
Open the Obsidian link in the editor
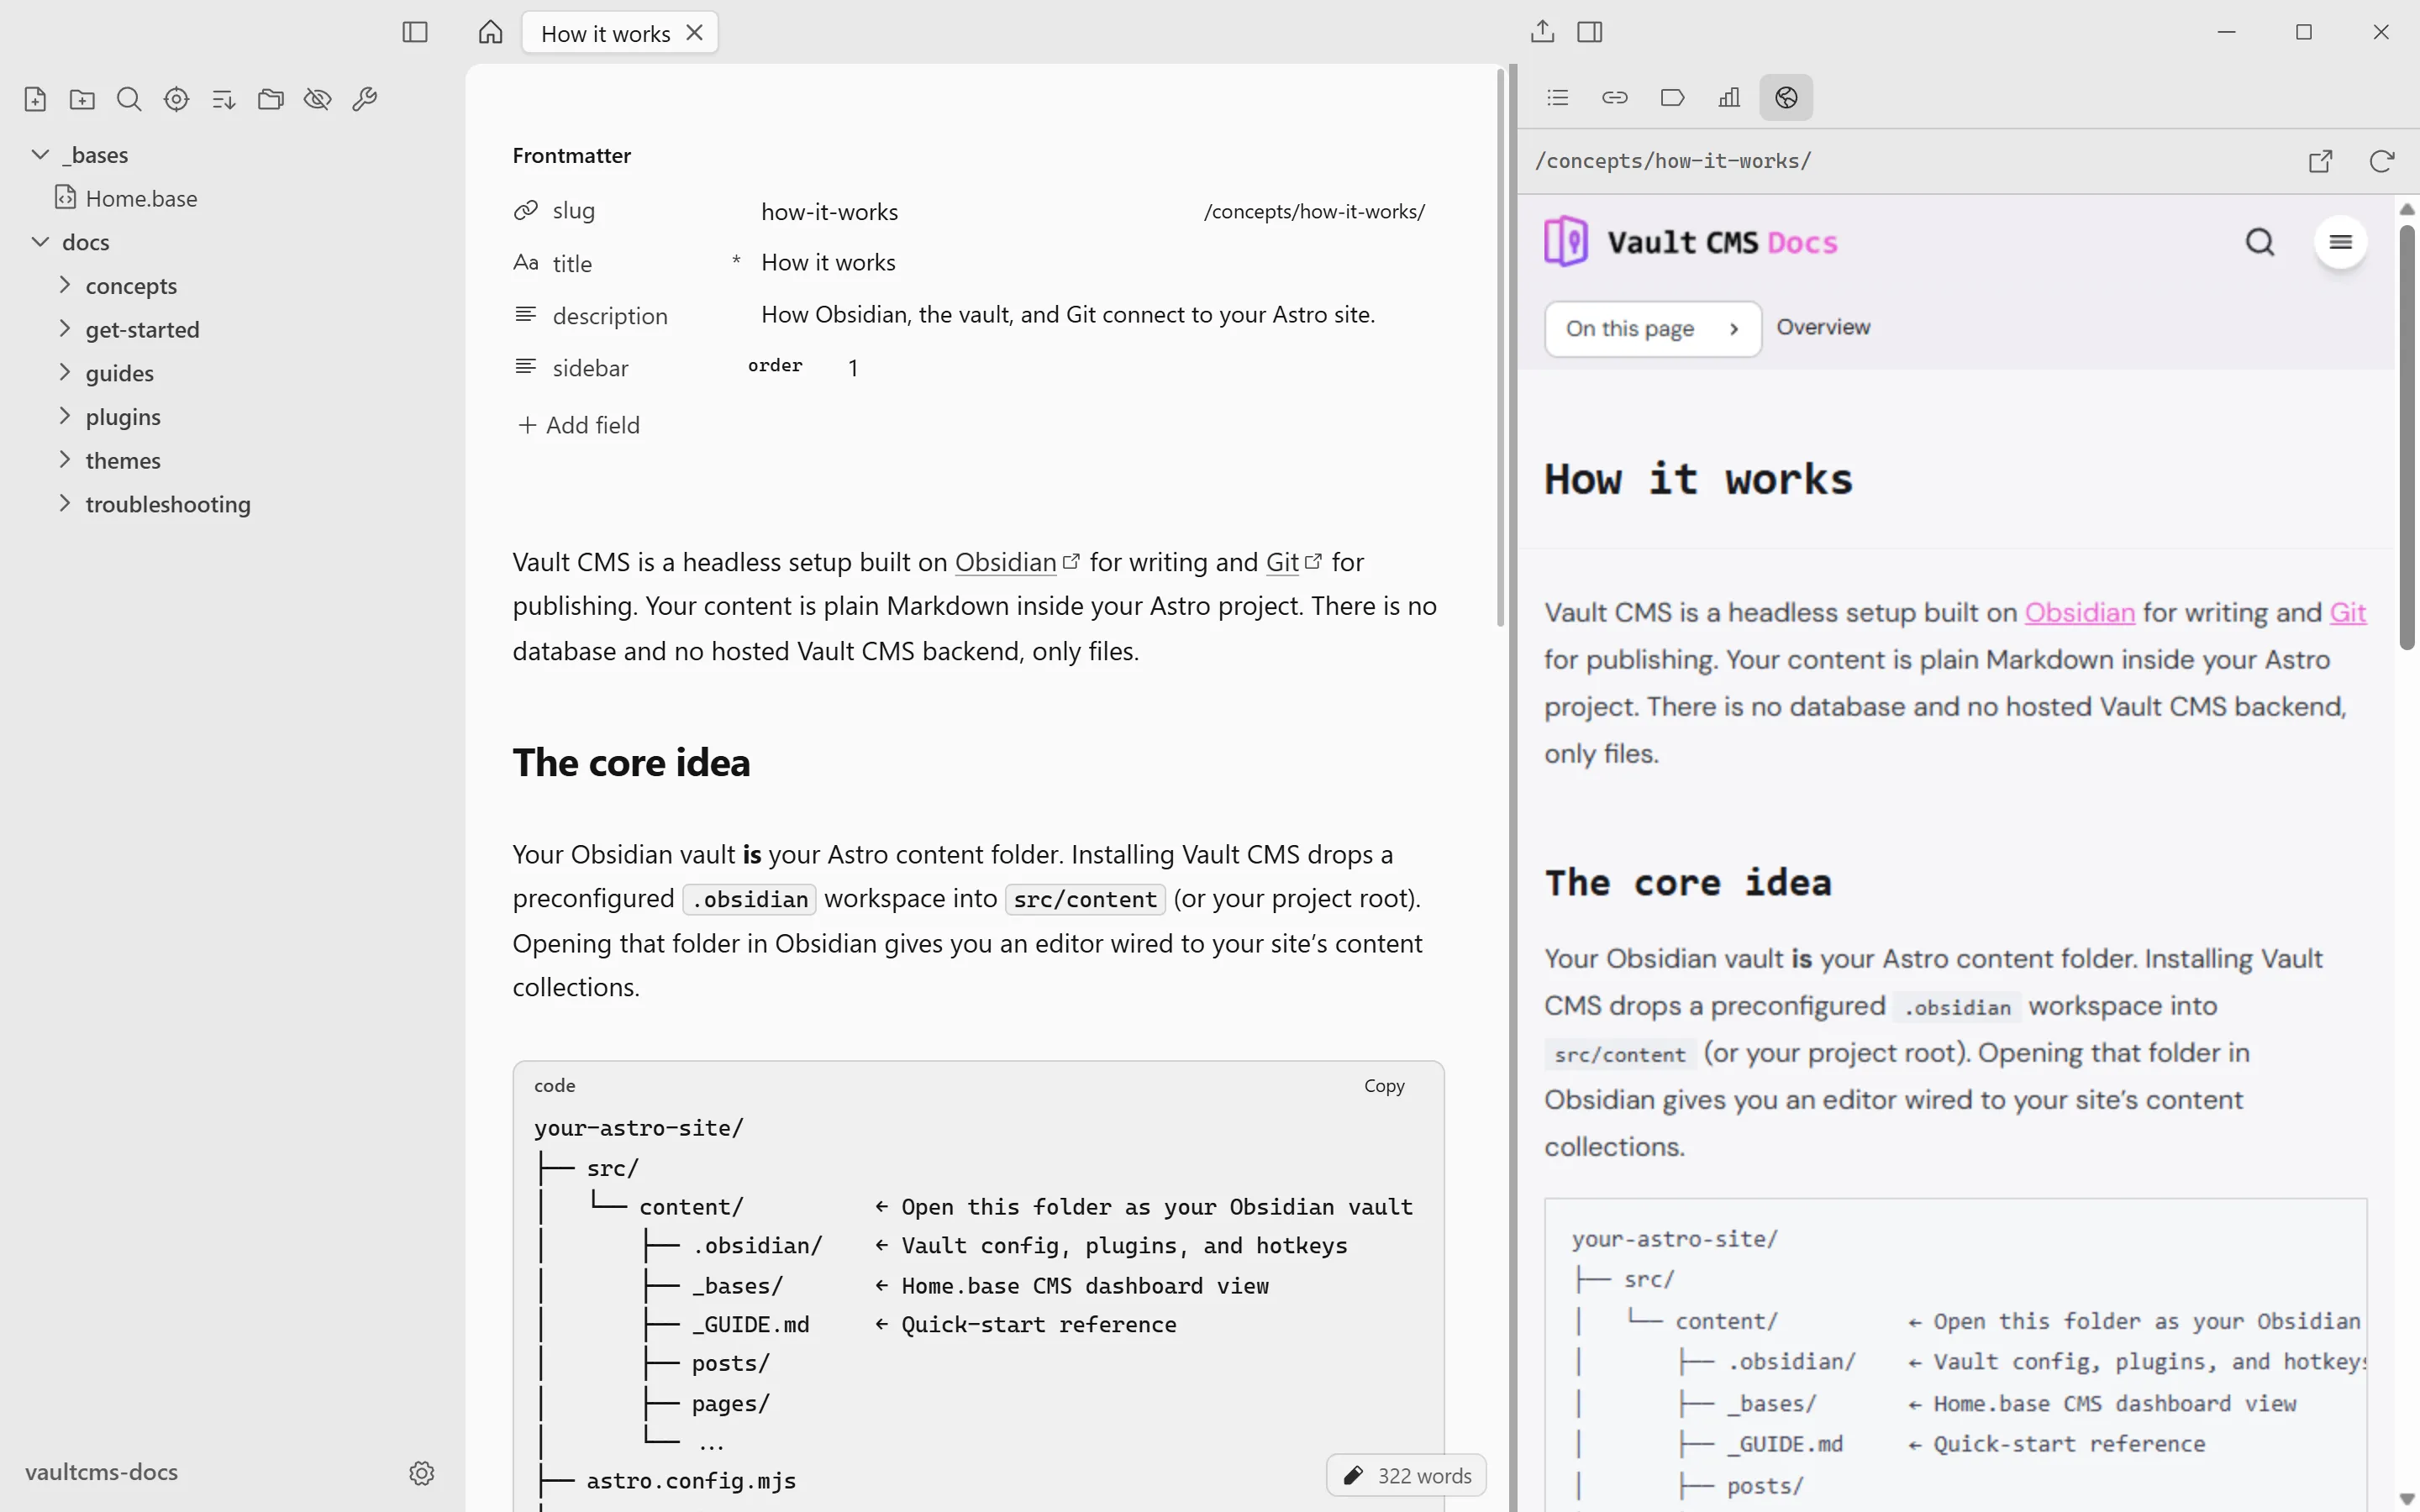click(x=1006, y=562)
